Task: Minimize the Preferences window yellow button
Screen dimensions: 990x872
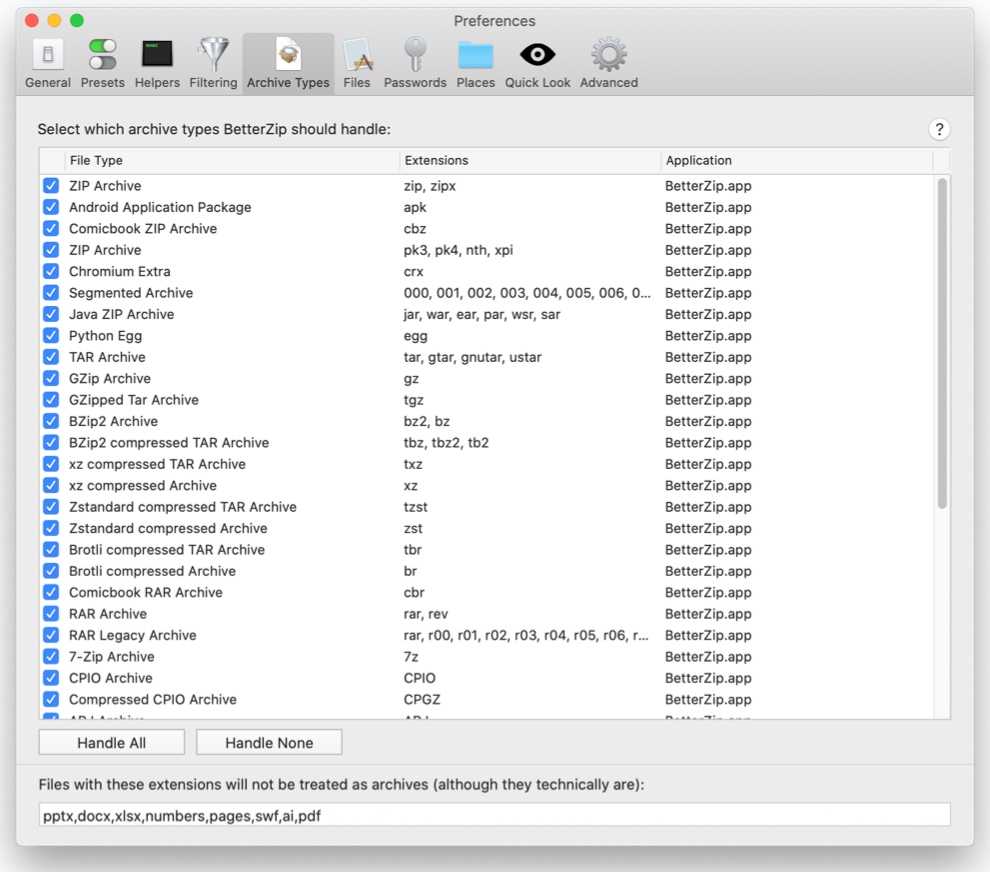Action: 54,20
